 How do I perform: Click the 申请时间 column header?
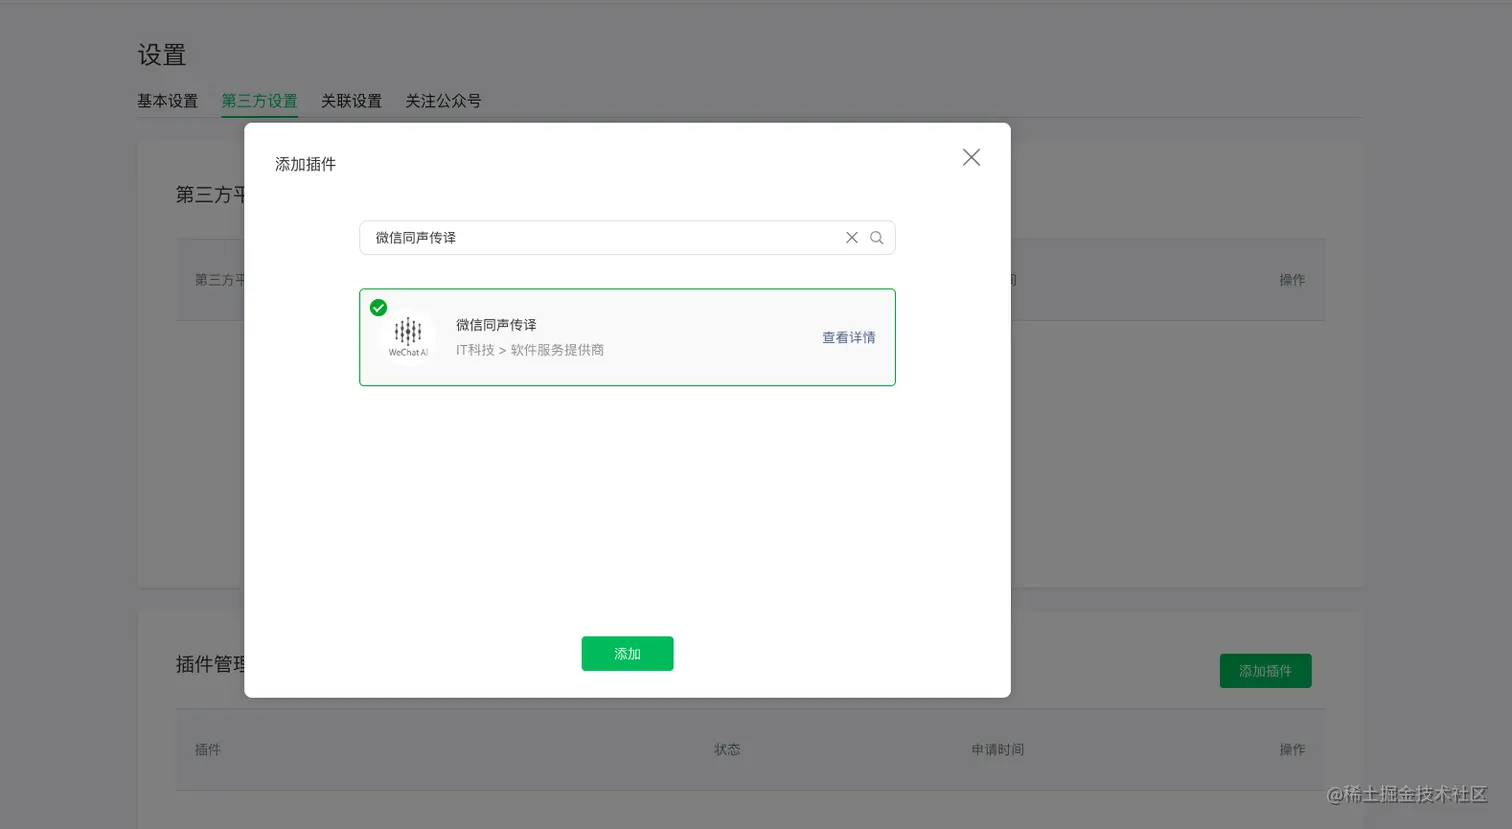point(997,750)
